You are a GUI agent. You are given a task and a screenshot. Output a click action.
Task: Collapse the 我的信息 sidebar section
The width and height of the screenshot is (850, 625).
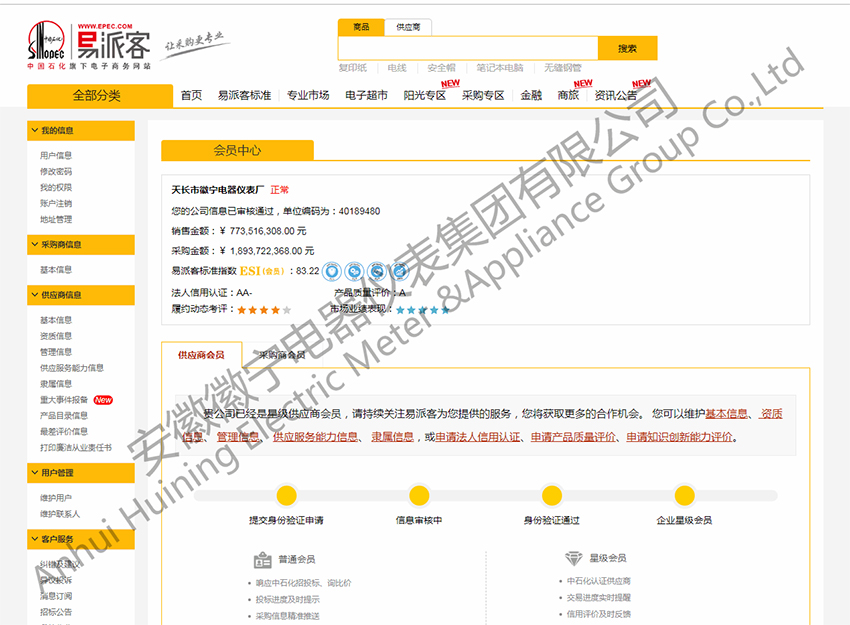(81, 131)
